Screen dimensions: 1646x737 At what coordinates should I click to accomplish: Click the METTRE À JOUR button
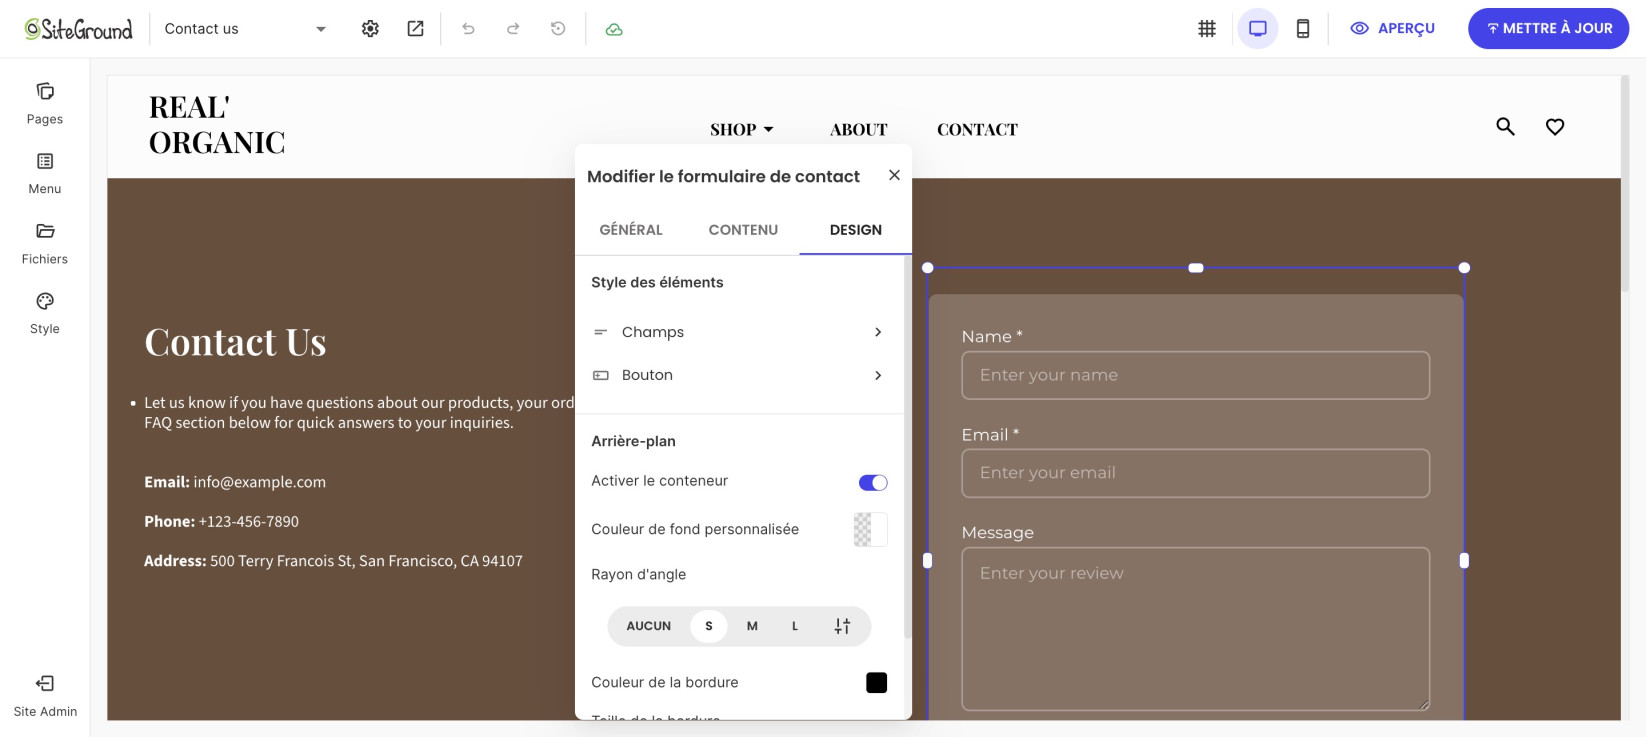pyautogui.click(x=1548, y=29)
